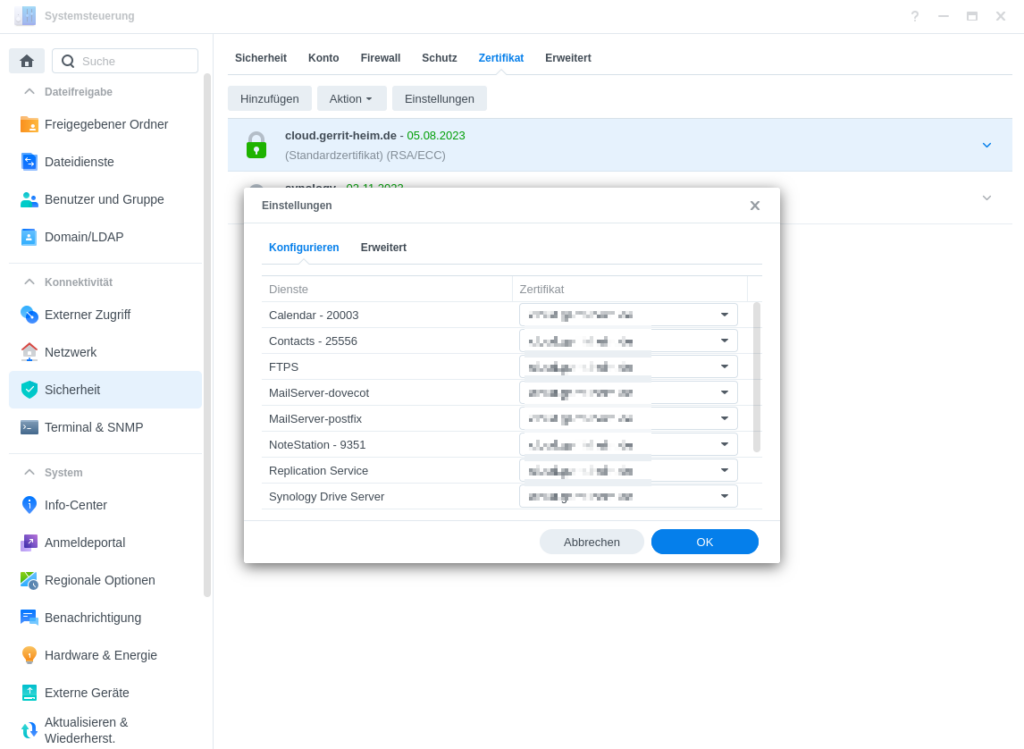Click the search magnifier icon
Image resolution: width=1024 pixels, height=749 pixels.
tap(68, 61)
